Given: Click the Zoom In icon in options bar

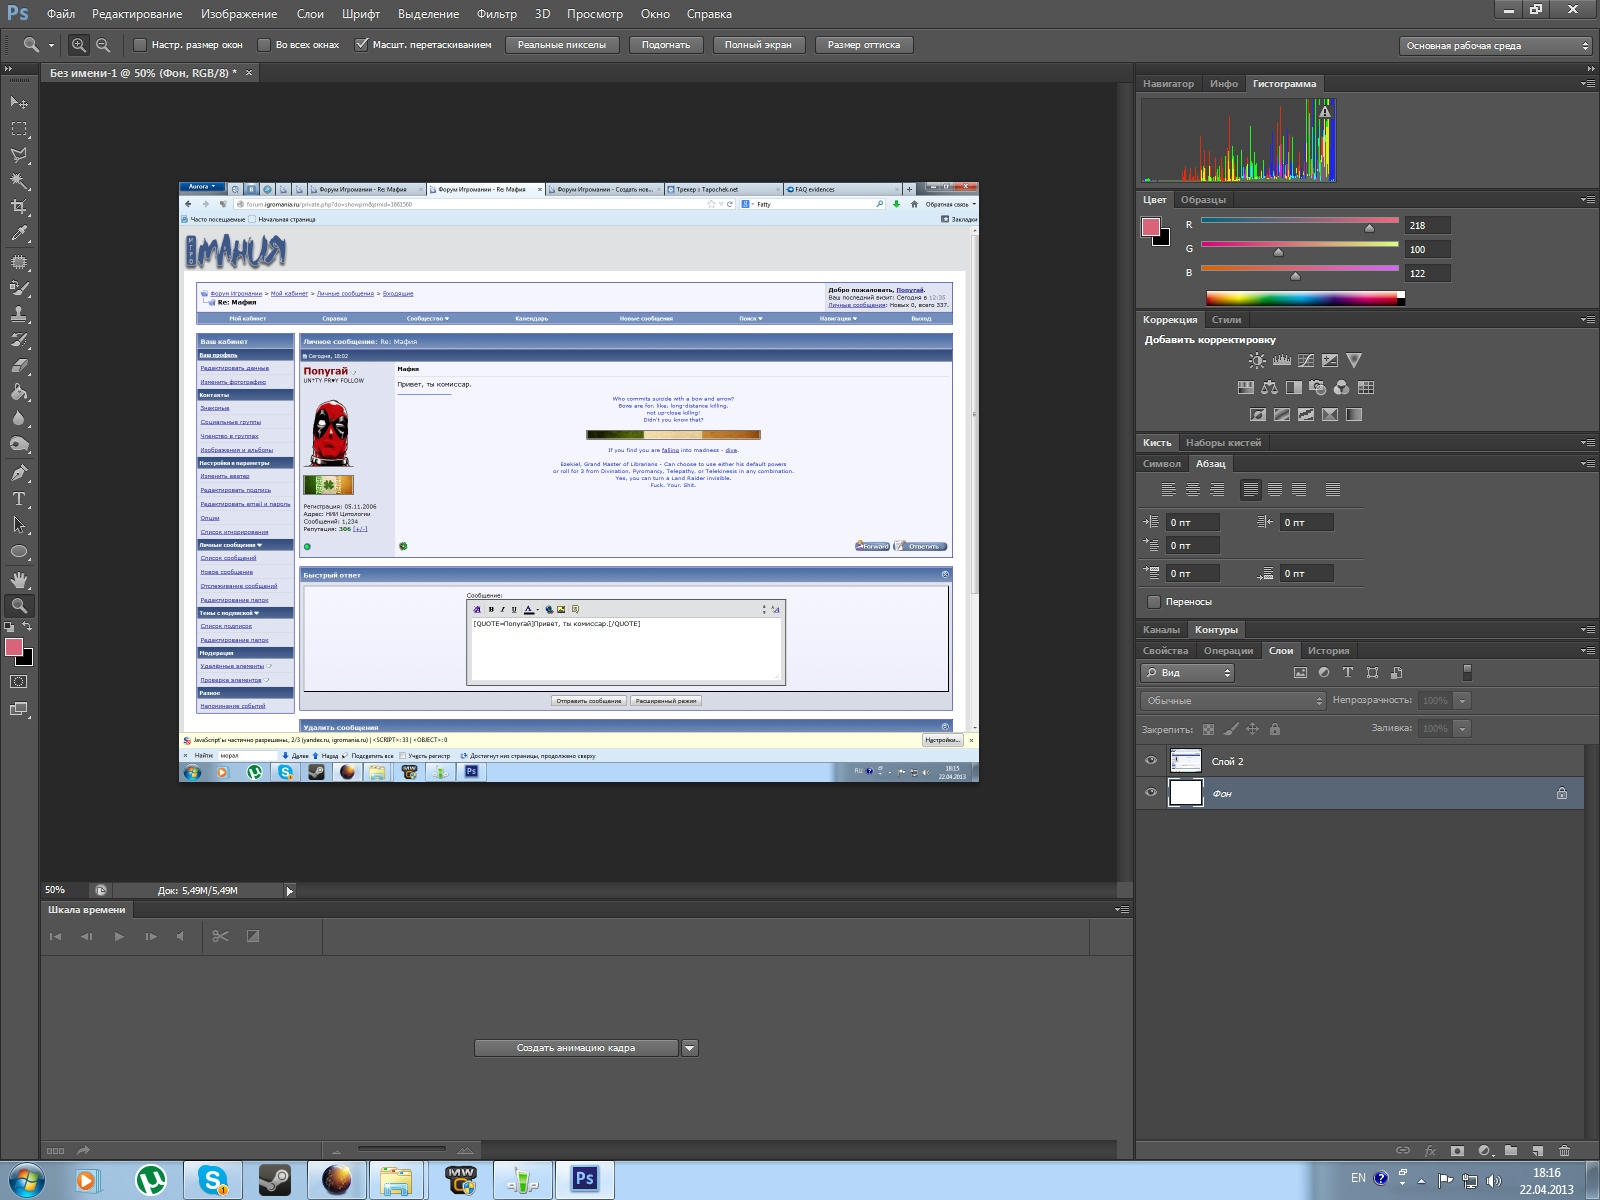Looking at the screenshot, I should 79,45.
